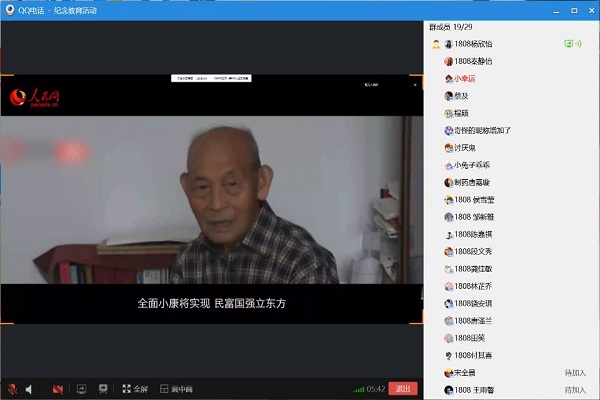Screen dimensions: 600x400
Task: Close the embedded video using its X
Action: pos(416,86)
